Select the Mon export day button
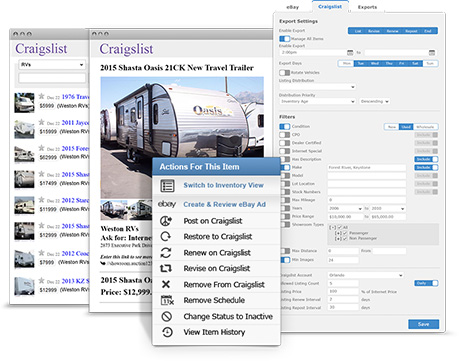 [x=346, y=63]
